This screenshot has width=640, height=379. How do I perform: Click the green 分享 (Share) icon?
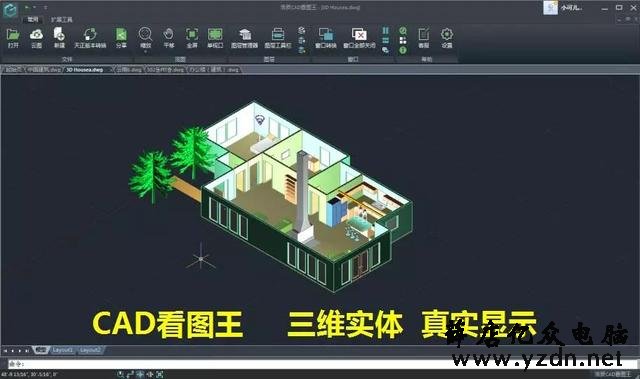click(x=121, y=34)
